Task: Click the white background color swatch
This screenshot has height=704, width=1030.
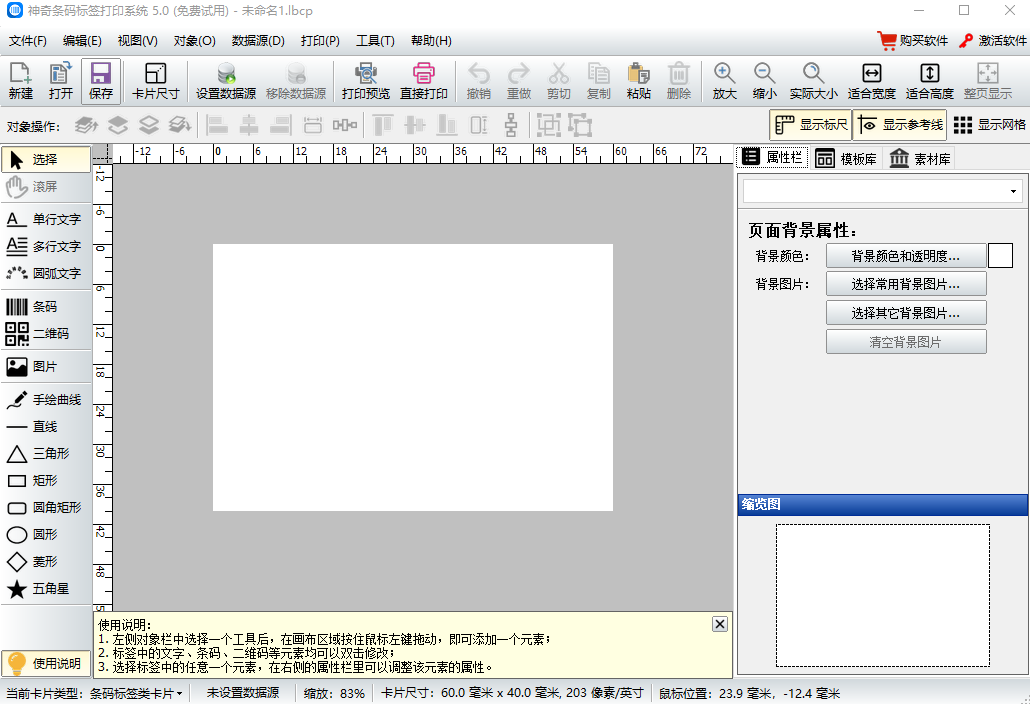Action: pos(1000,256)
